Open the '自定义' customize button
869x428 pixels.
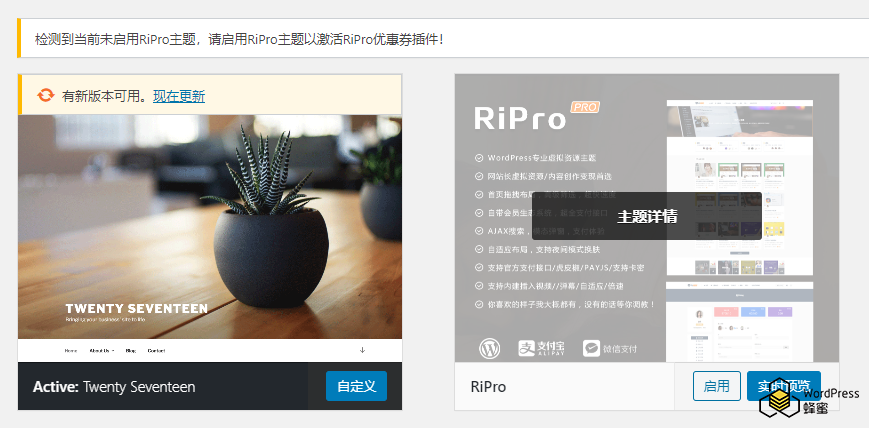356,386
